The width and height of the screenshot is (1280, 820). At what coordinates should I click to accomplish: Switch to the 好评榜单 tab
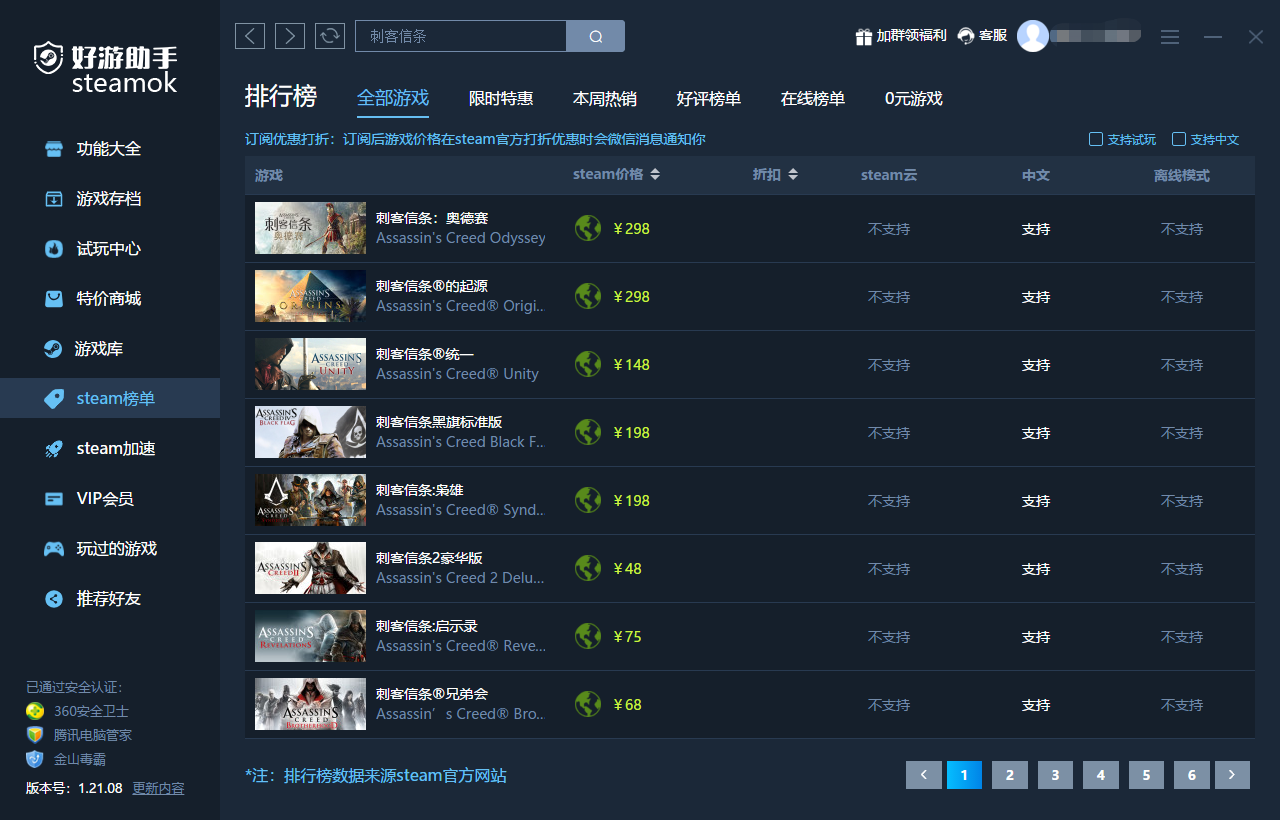709,99
